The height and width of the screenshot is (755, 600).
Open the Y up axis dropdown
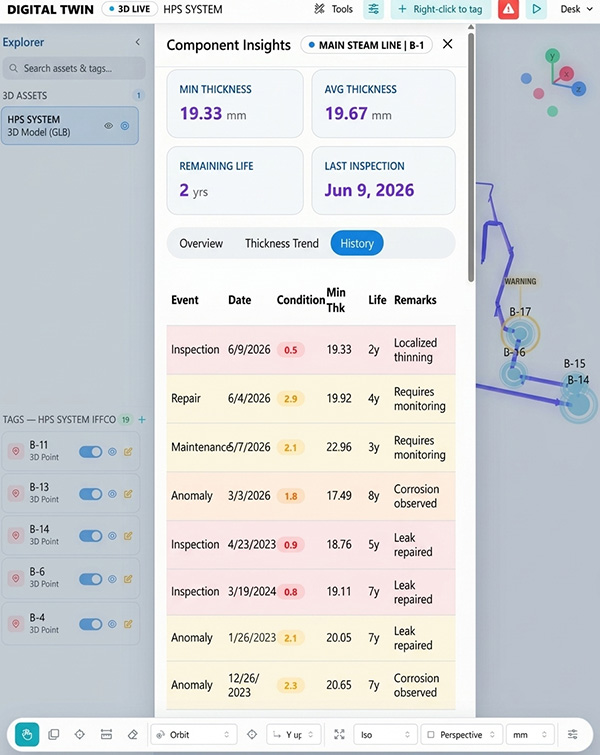pyautogui.click(x=293, y=734)
